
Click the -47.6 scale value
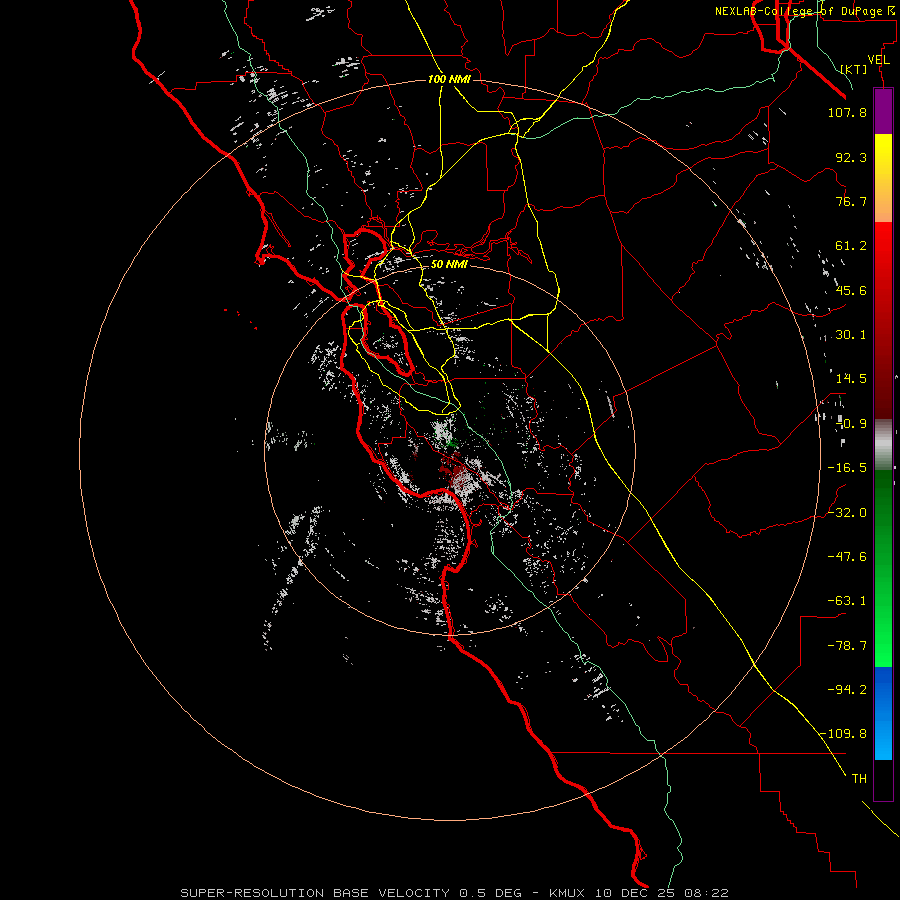coord(847,557)
